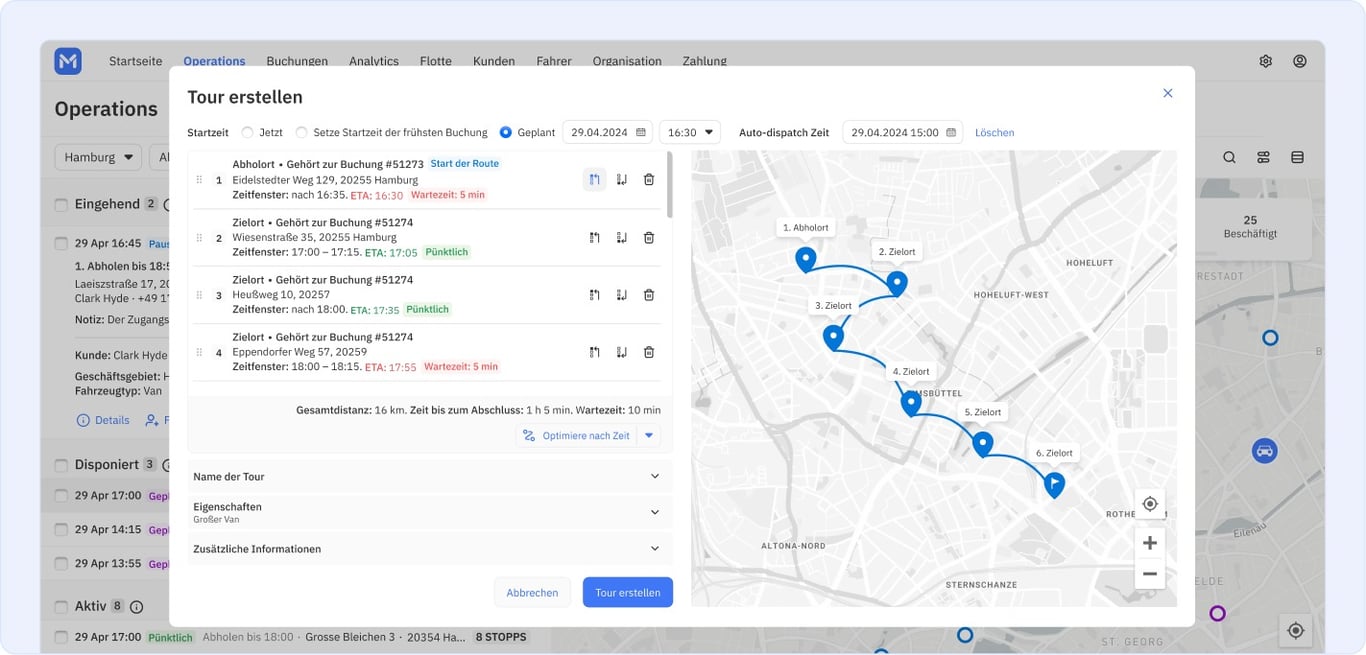Image resolution: width=1366 pixels, height=655 pixels.
Task: Click the info icon next to Aktiv
Action: click(x=137, y=607)
